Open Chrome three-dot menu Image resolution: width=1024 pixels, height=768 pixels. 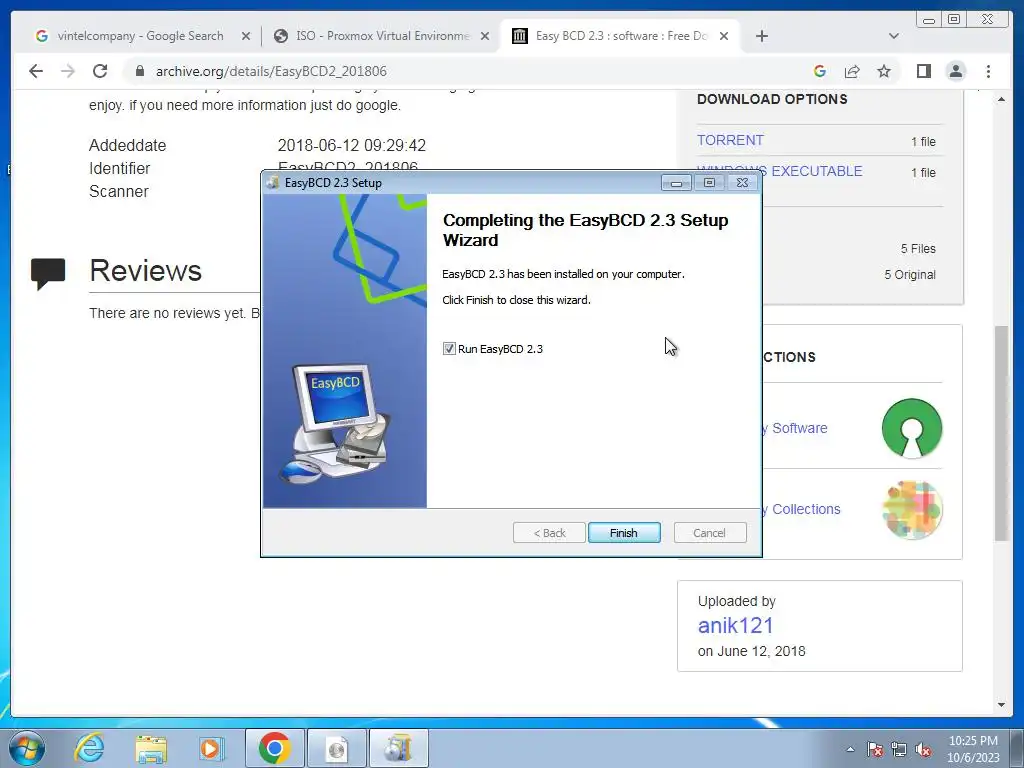tap(988, 71)
